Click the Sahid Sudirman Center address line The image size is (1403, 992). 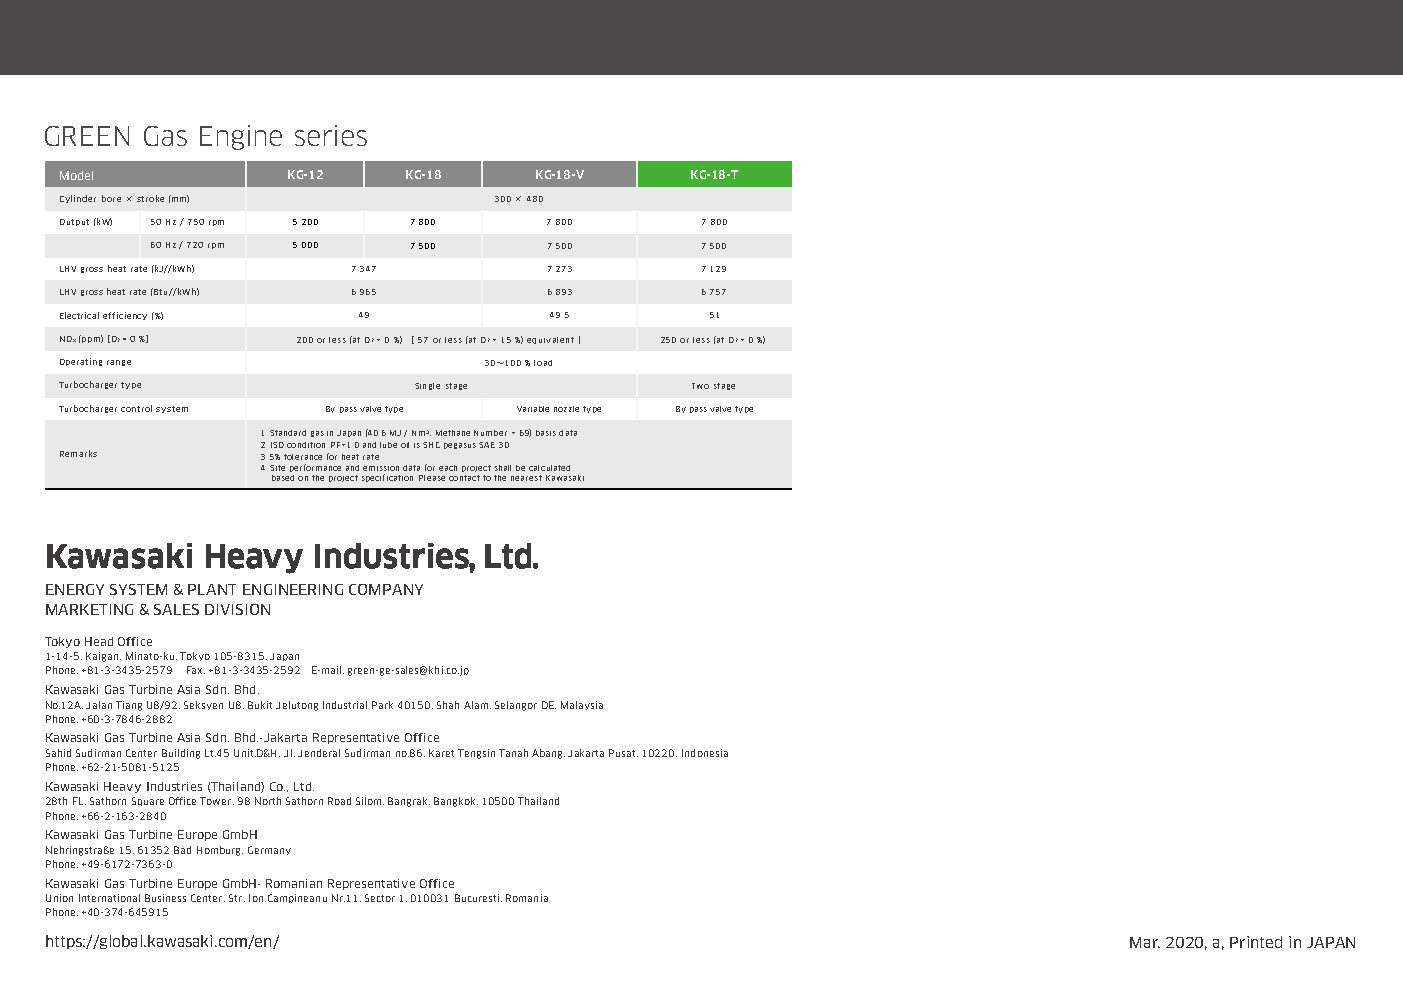(387, 753)
